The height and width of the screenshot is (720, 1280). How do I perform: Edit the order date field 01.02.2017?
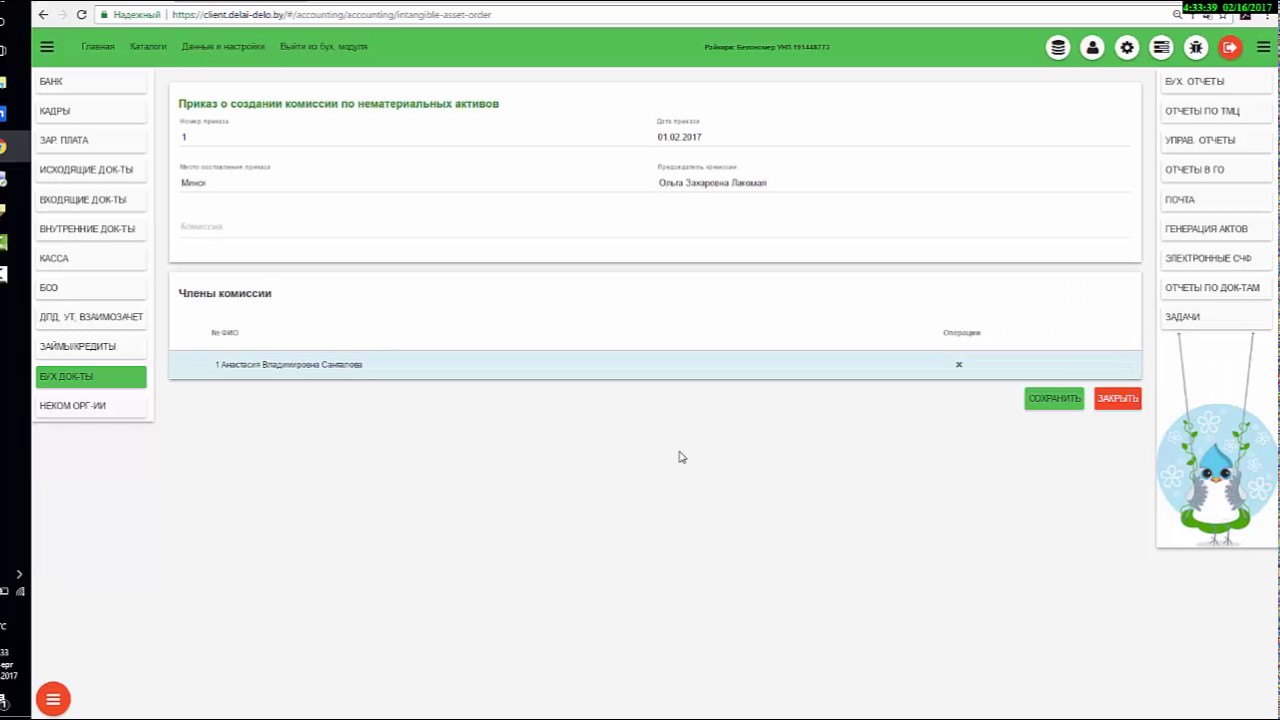pyautogui.click(x=893, y=137)
